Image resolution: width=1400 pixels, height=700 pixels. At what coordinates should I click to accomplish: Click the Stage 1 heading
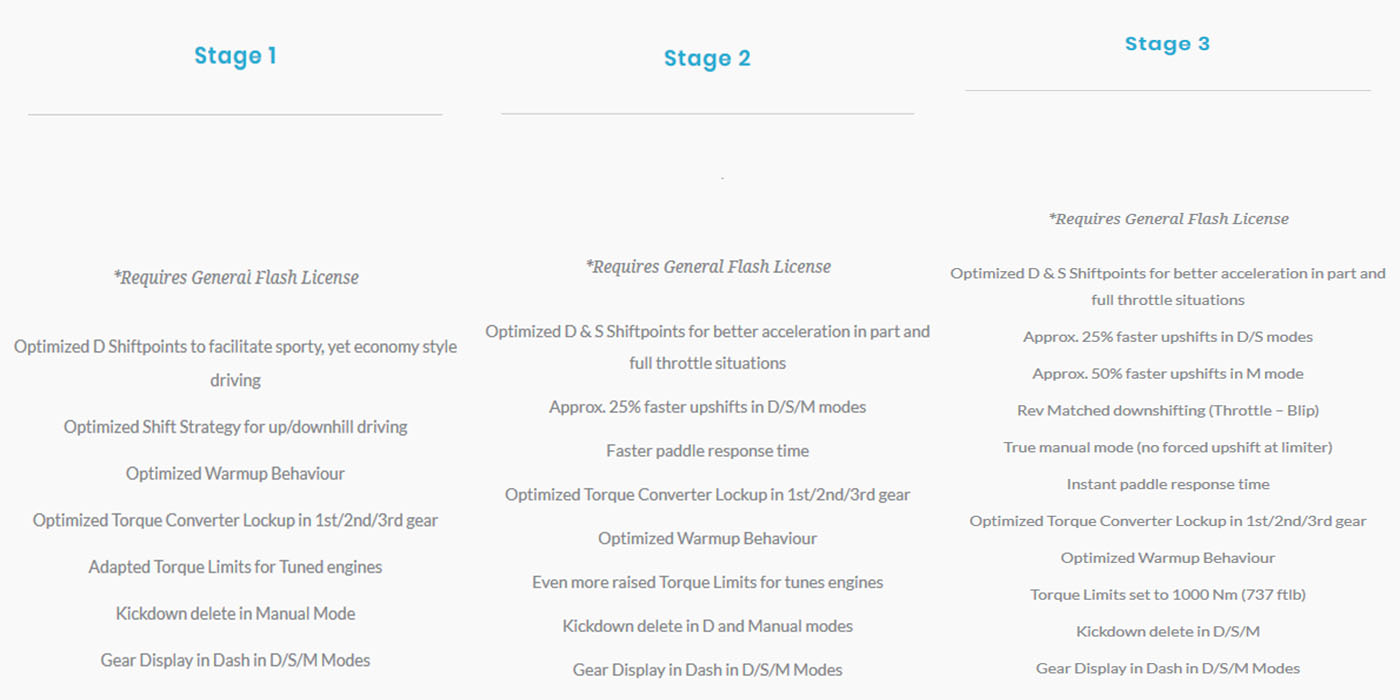235,56
